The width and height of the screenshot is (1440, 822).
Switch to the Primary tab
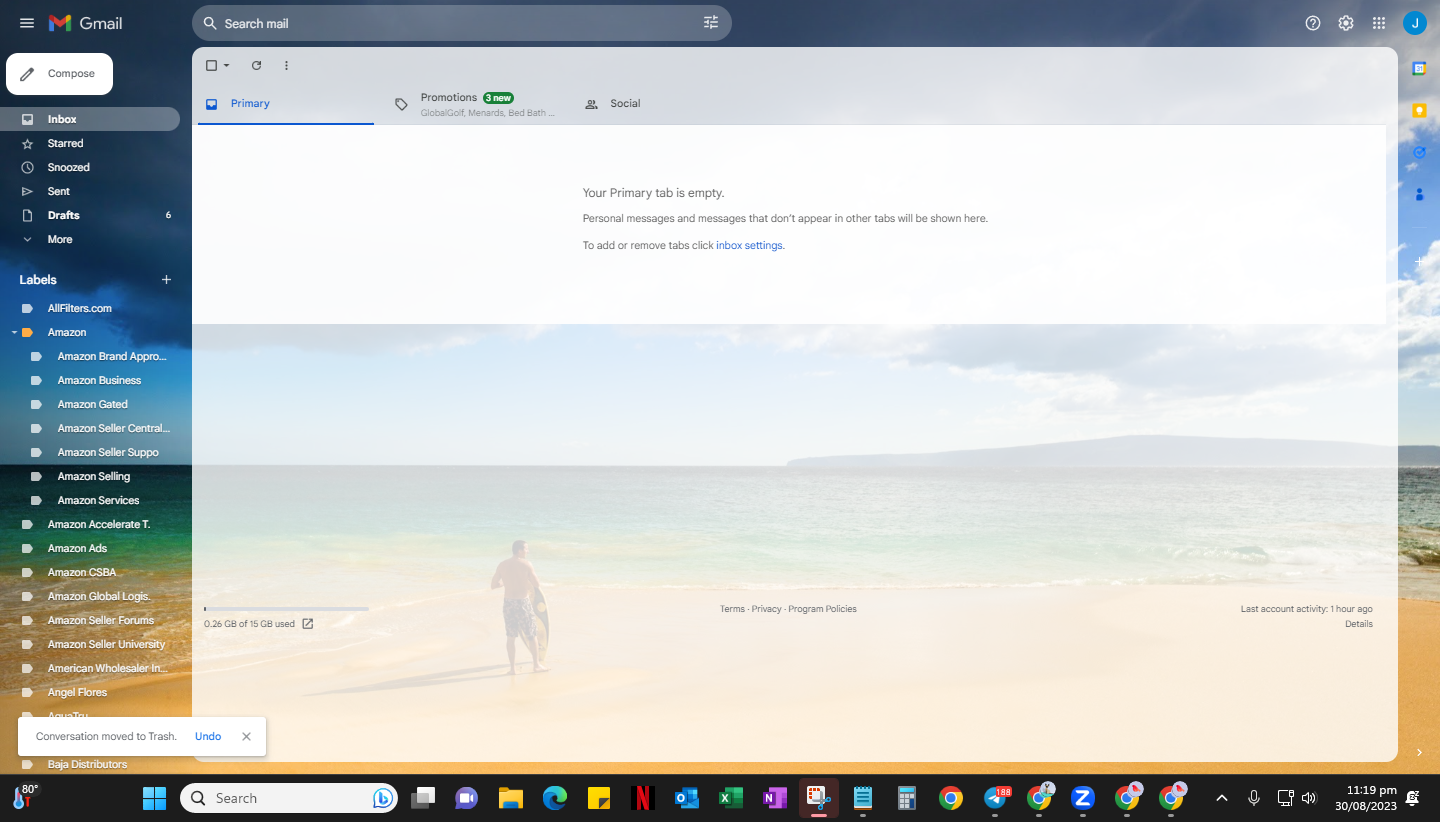click(286, 104)
